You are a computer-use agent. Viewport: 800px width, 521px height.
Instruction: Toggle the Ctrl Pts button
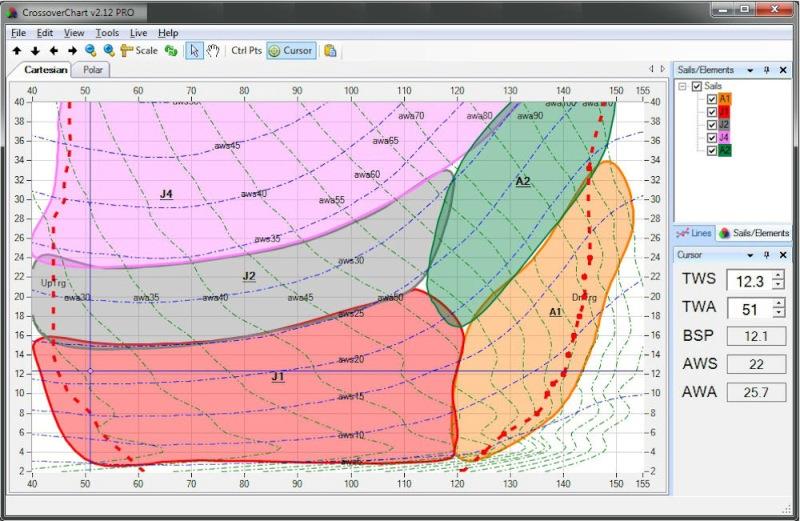[x=246, y=51]
